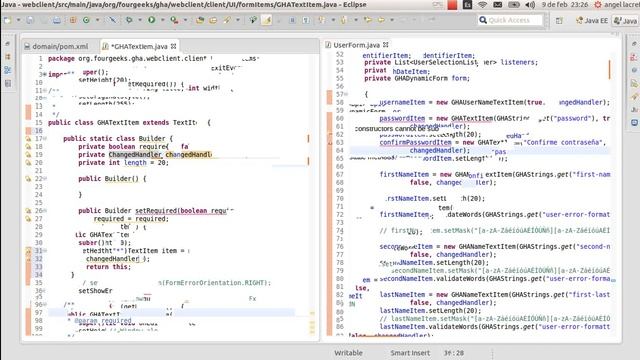Click the green Run button

pos(151,20)
